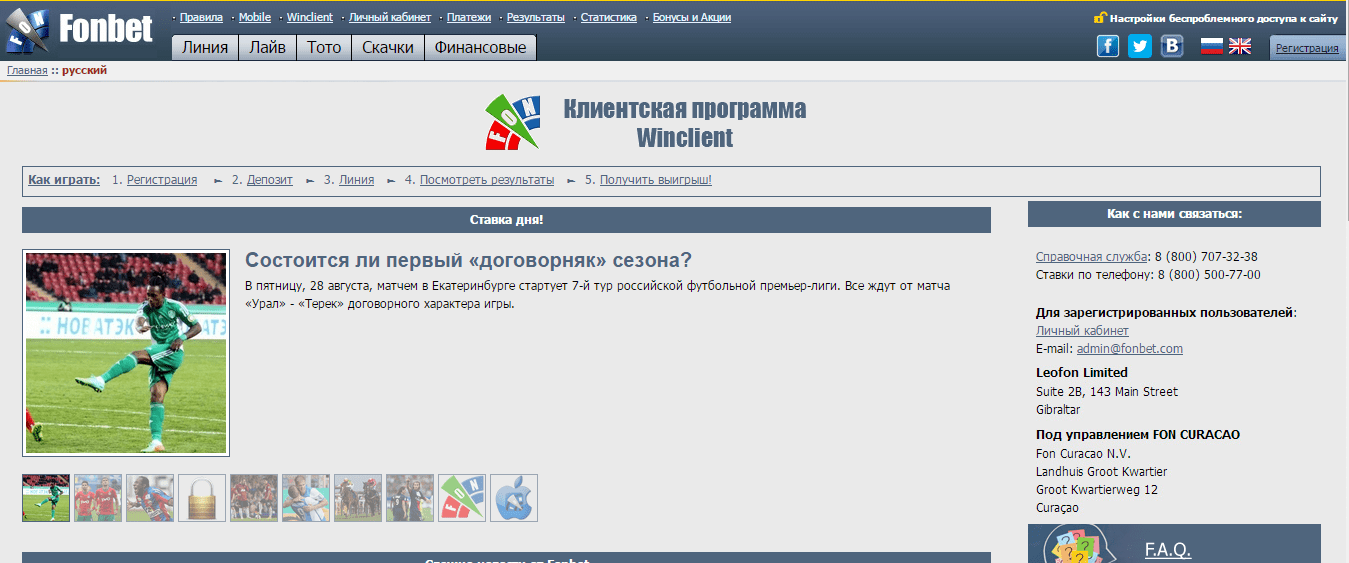Open Справочная служба link
The image size is (1349, 563).
coord(1091,257)
